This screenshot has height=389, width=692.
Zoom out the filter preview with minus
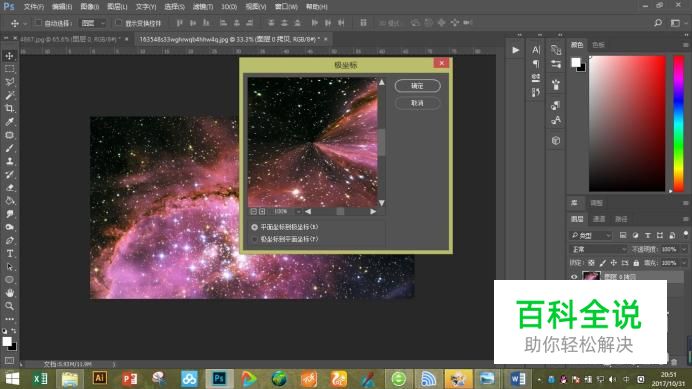coord(254,212)
